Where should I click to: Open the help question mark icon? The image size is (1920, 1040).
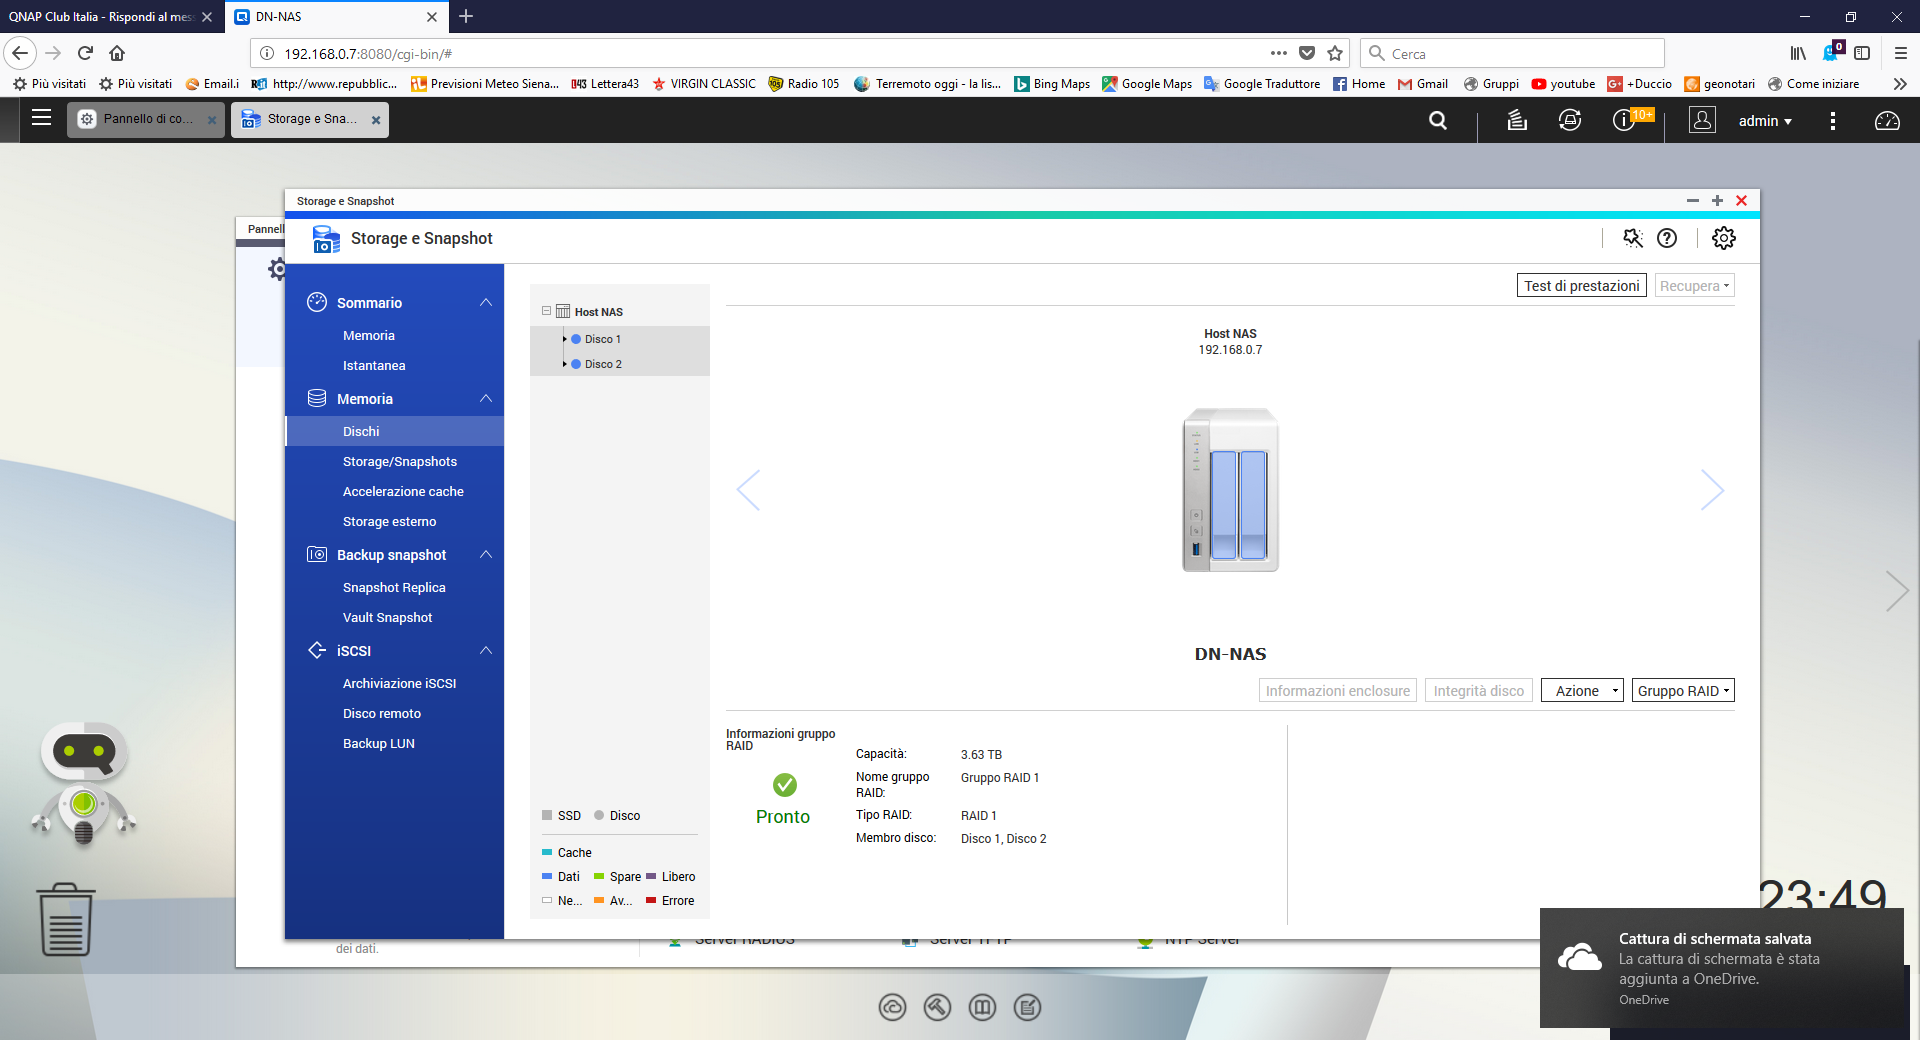(x=1667, y=238)
